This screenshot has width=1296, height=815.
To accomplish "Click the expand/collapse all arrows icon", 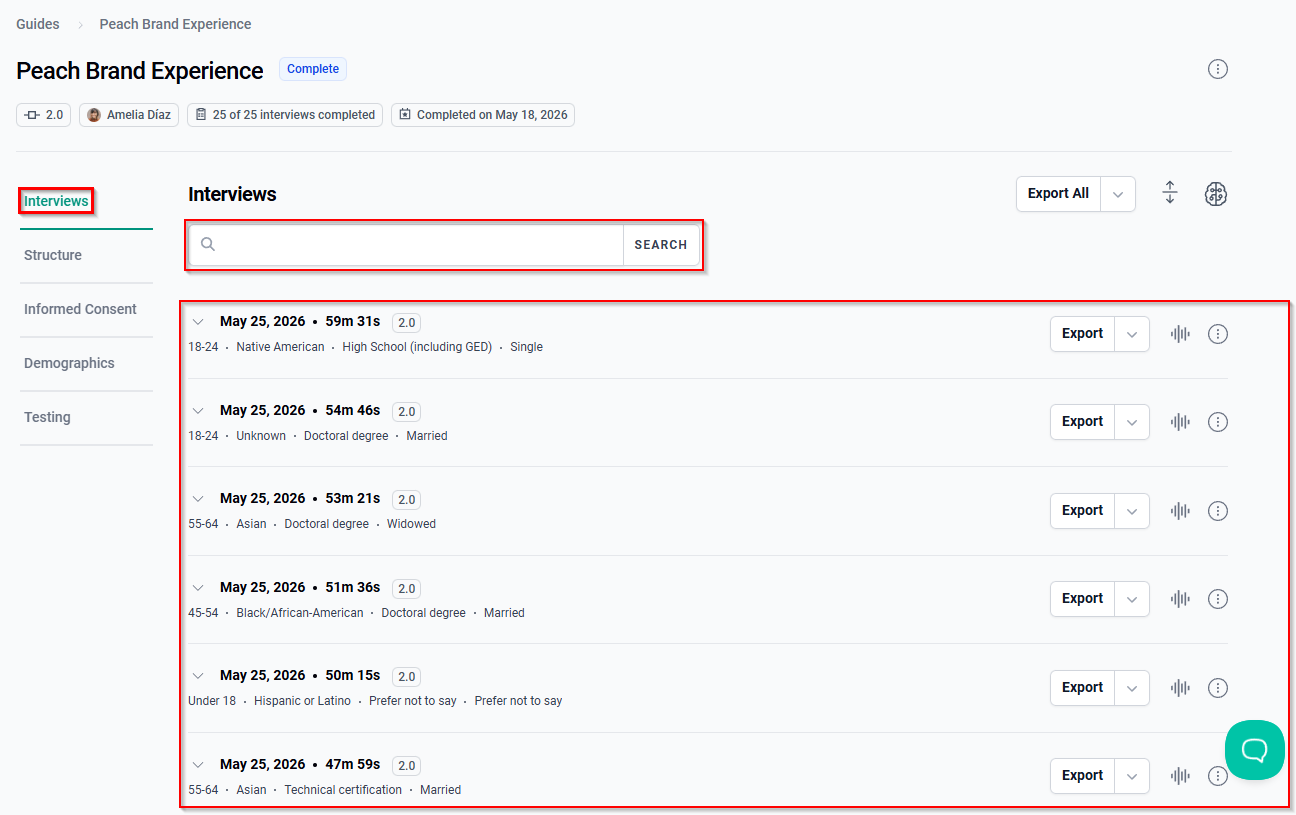I will coord(1170,193).
